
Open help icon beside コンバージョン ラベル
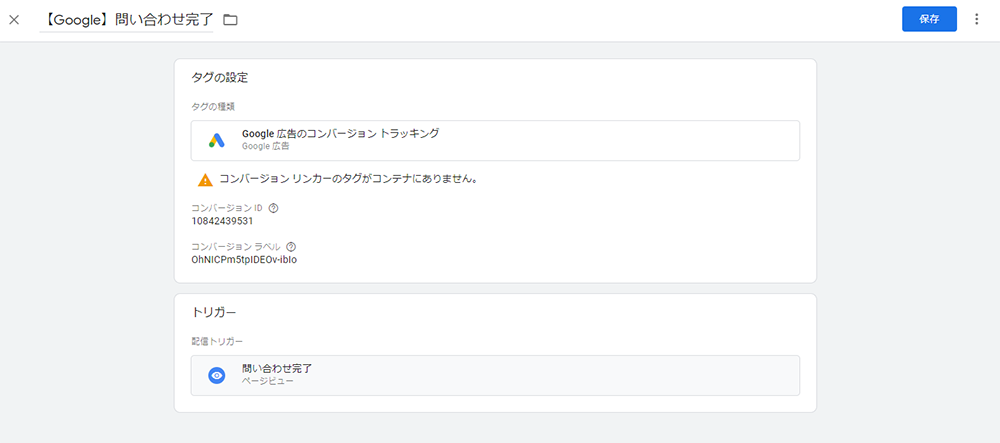(x=291, y=247)
